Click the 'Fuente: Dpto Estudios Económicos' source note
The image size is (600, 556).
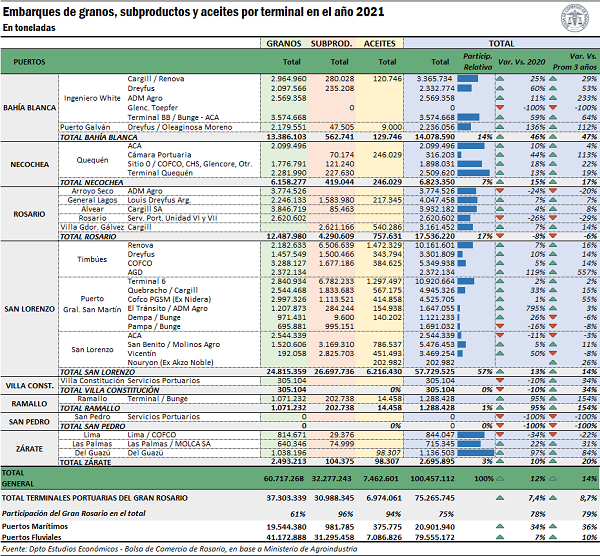click(179, 549)
